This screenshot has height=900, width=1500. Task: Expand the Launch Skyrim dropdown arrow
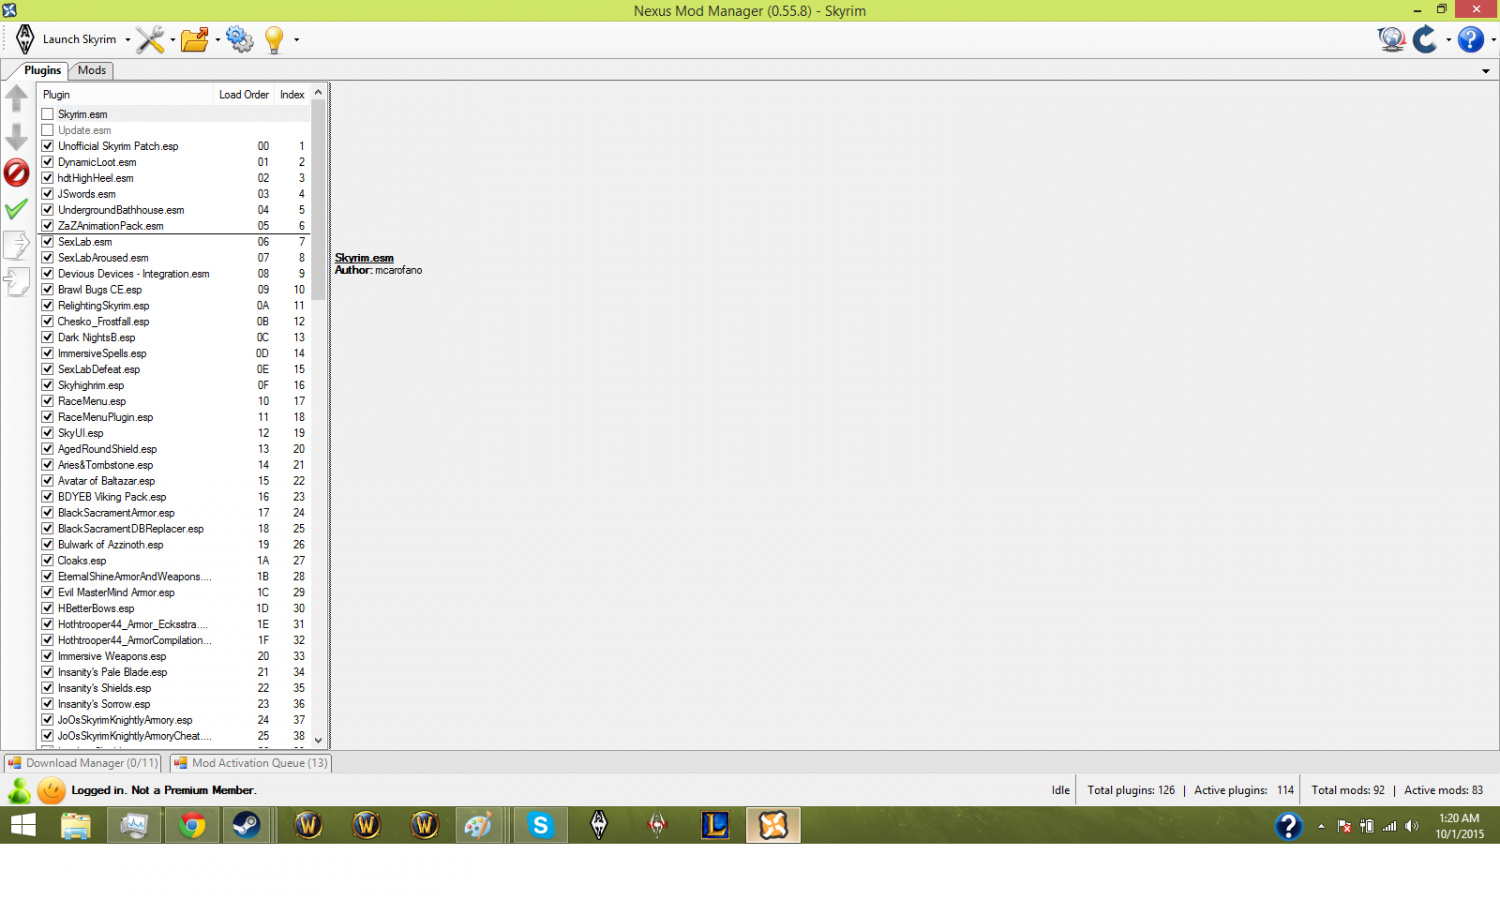click(128, 40)
